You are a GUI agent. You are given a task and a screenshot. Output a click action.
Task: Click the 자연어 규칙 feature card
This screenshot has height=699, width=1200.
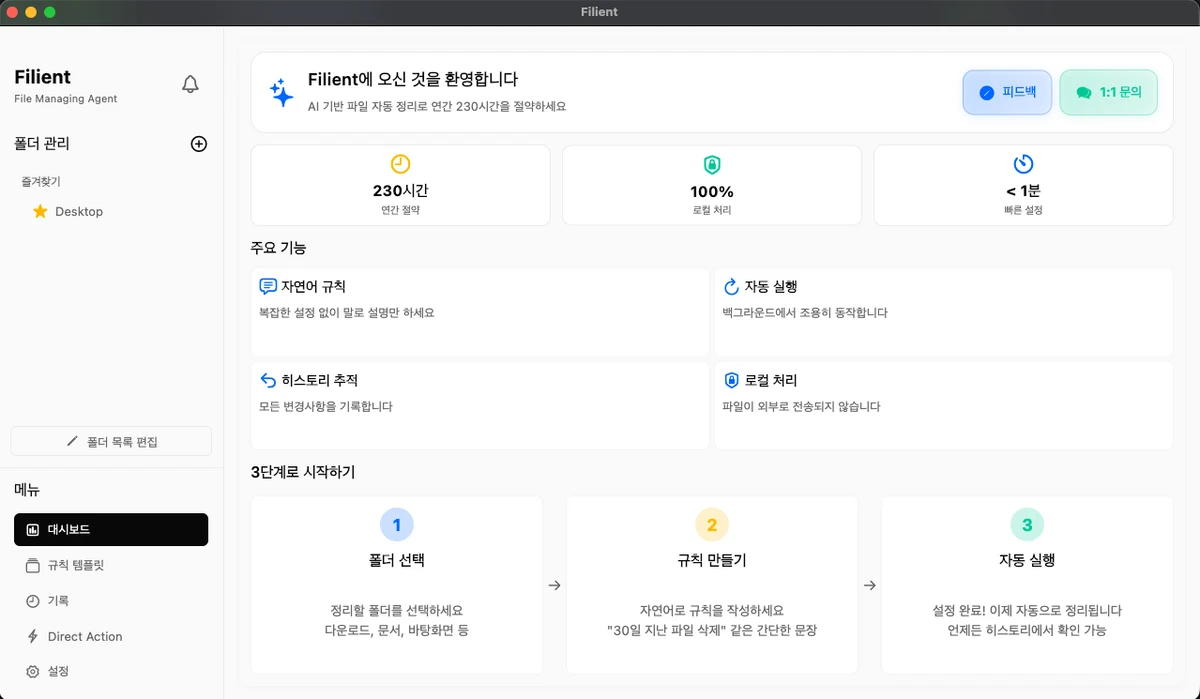pos(480,312)
